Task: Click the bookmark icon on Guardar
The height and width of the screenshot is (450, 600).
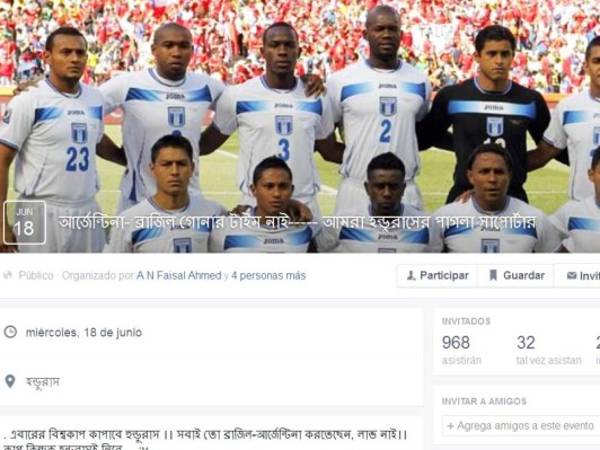Action: [x=493, y=275]
